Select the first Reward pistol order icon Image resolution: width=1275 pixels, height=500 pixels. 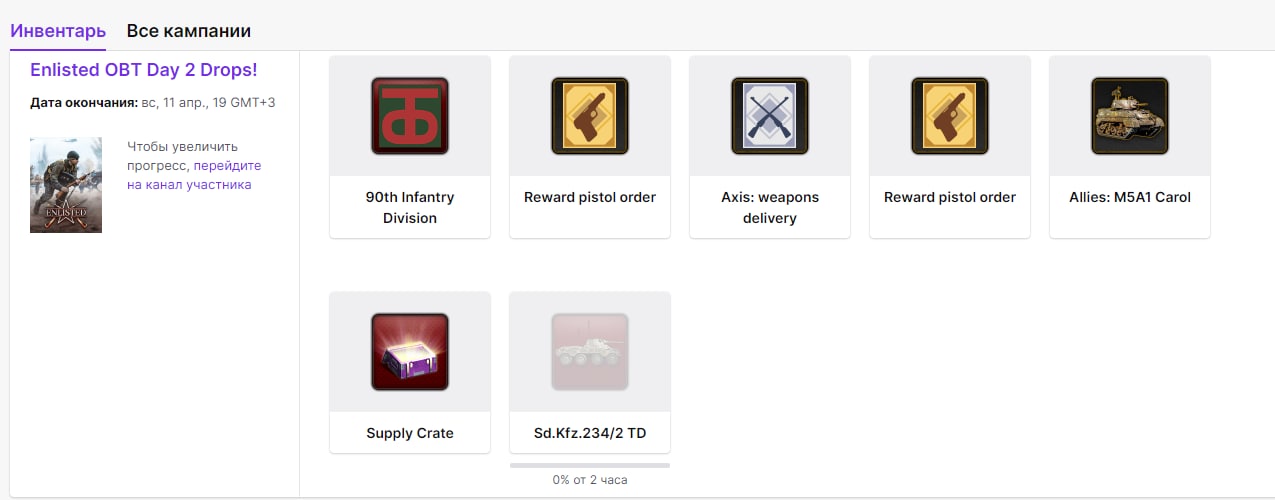pos(590,116)
